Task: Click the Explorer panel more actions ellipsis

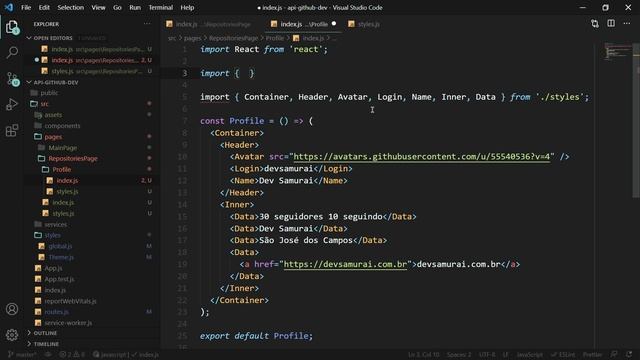Action: pyautogui.click(x=147, y=24)
